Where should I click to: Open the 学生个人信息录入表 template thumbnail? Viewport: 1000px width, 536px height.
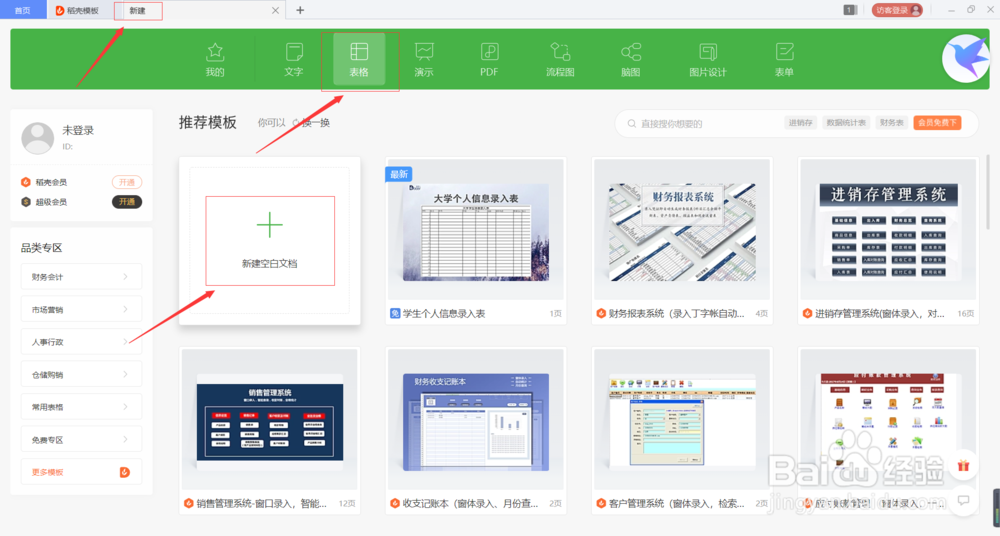tap(475, 230)
